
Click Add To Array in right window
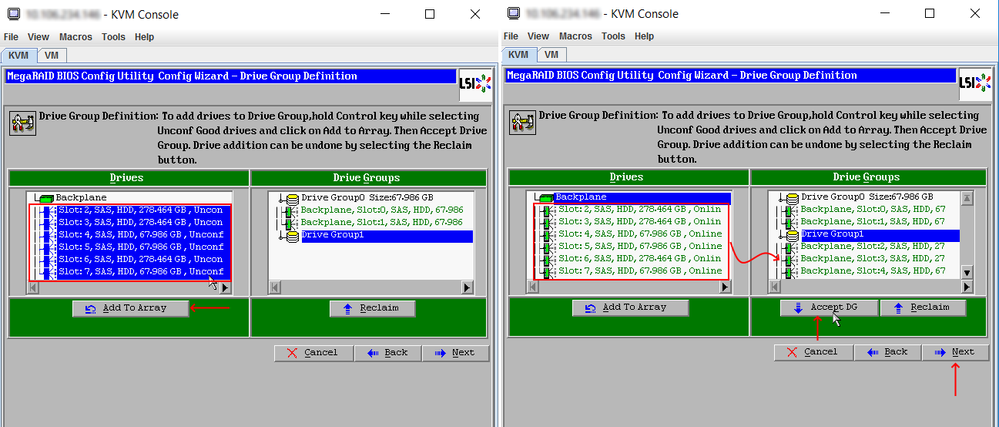pyautogui.click(x=630, y=307)
